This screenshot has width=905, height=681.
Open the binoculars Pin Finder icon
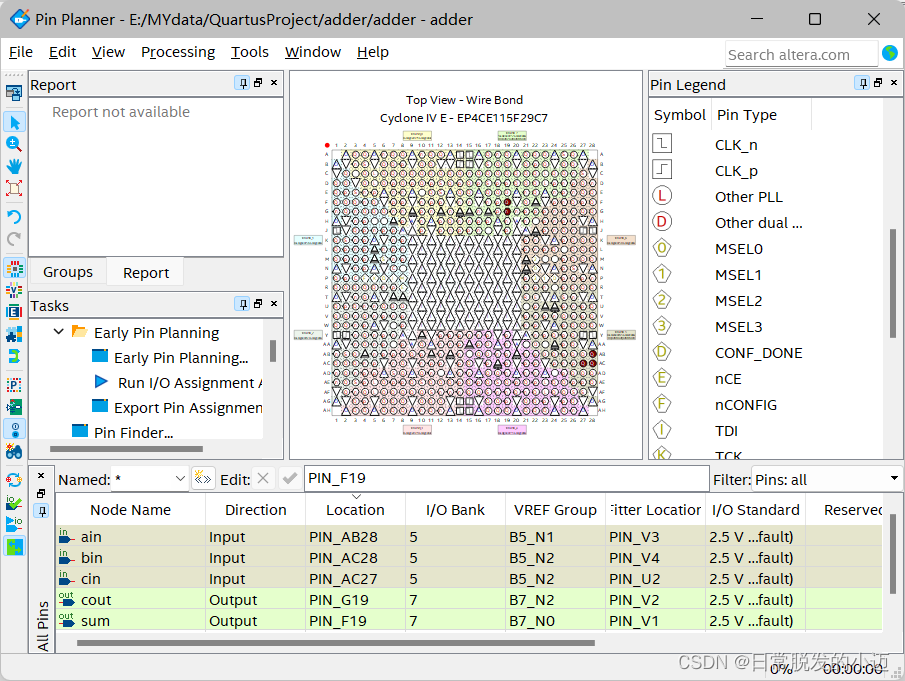point(14,451)
